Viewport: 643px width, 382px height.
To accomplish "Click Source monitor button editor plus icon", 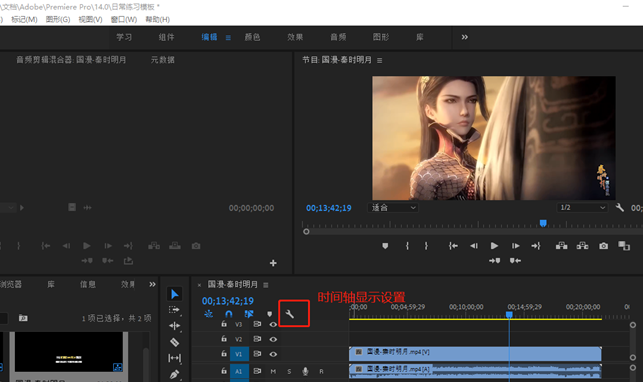I will coord(273,263).
